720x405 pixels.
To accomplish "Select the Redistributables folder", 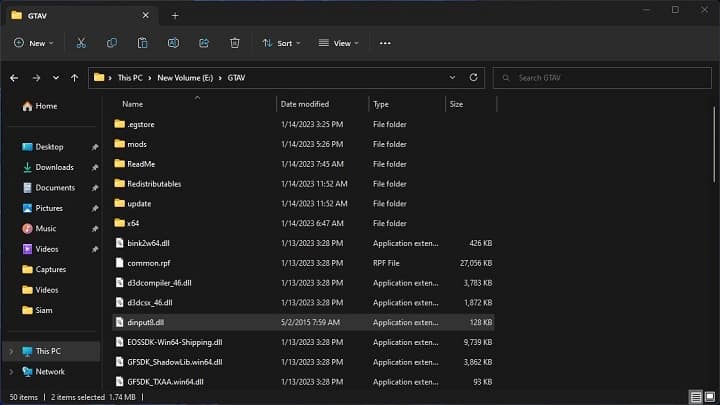I will 304,184.
